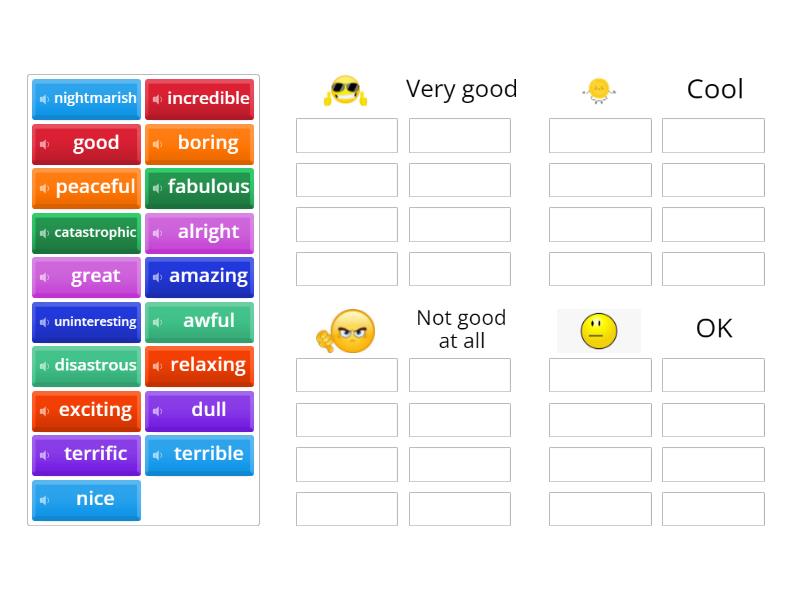Click the sunglasses emoji above 'Very good'
The height and width of the screenshot is (600, 800).
[346, 89]
